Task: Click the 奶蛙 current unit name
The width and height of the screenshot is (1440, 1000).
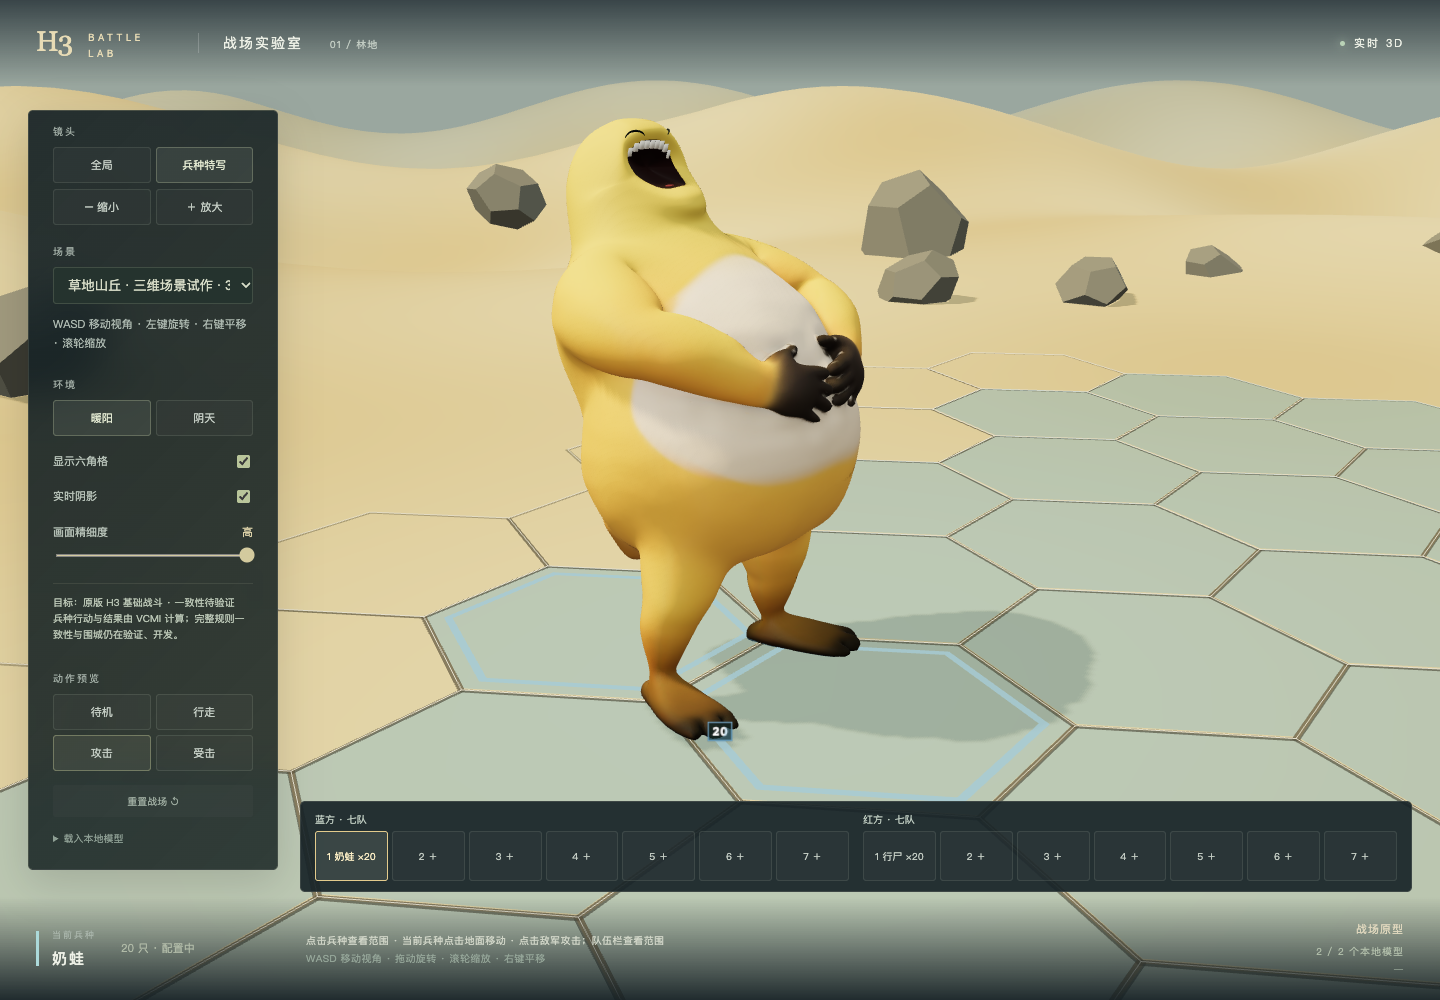Action: coord(68,958)
